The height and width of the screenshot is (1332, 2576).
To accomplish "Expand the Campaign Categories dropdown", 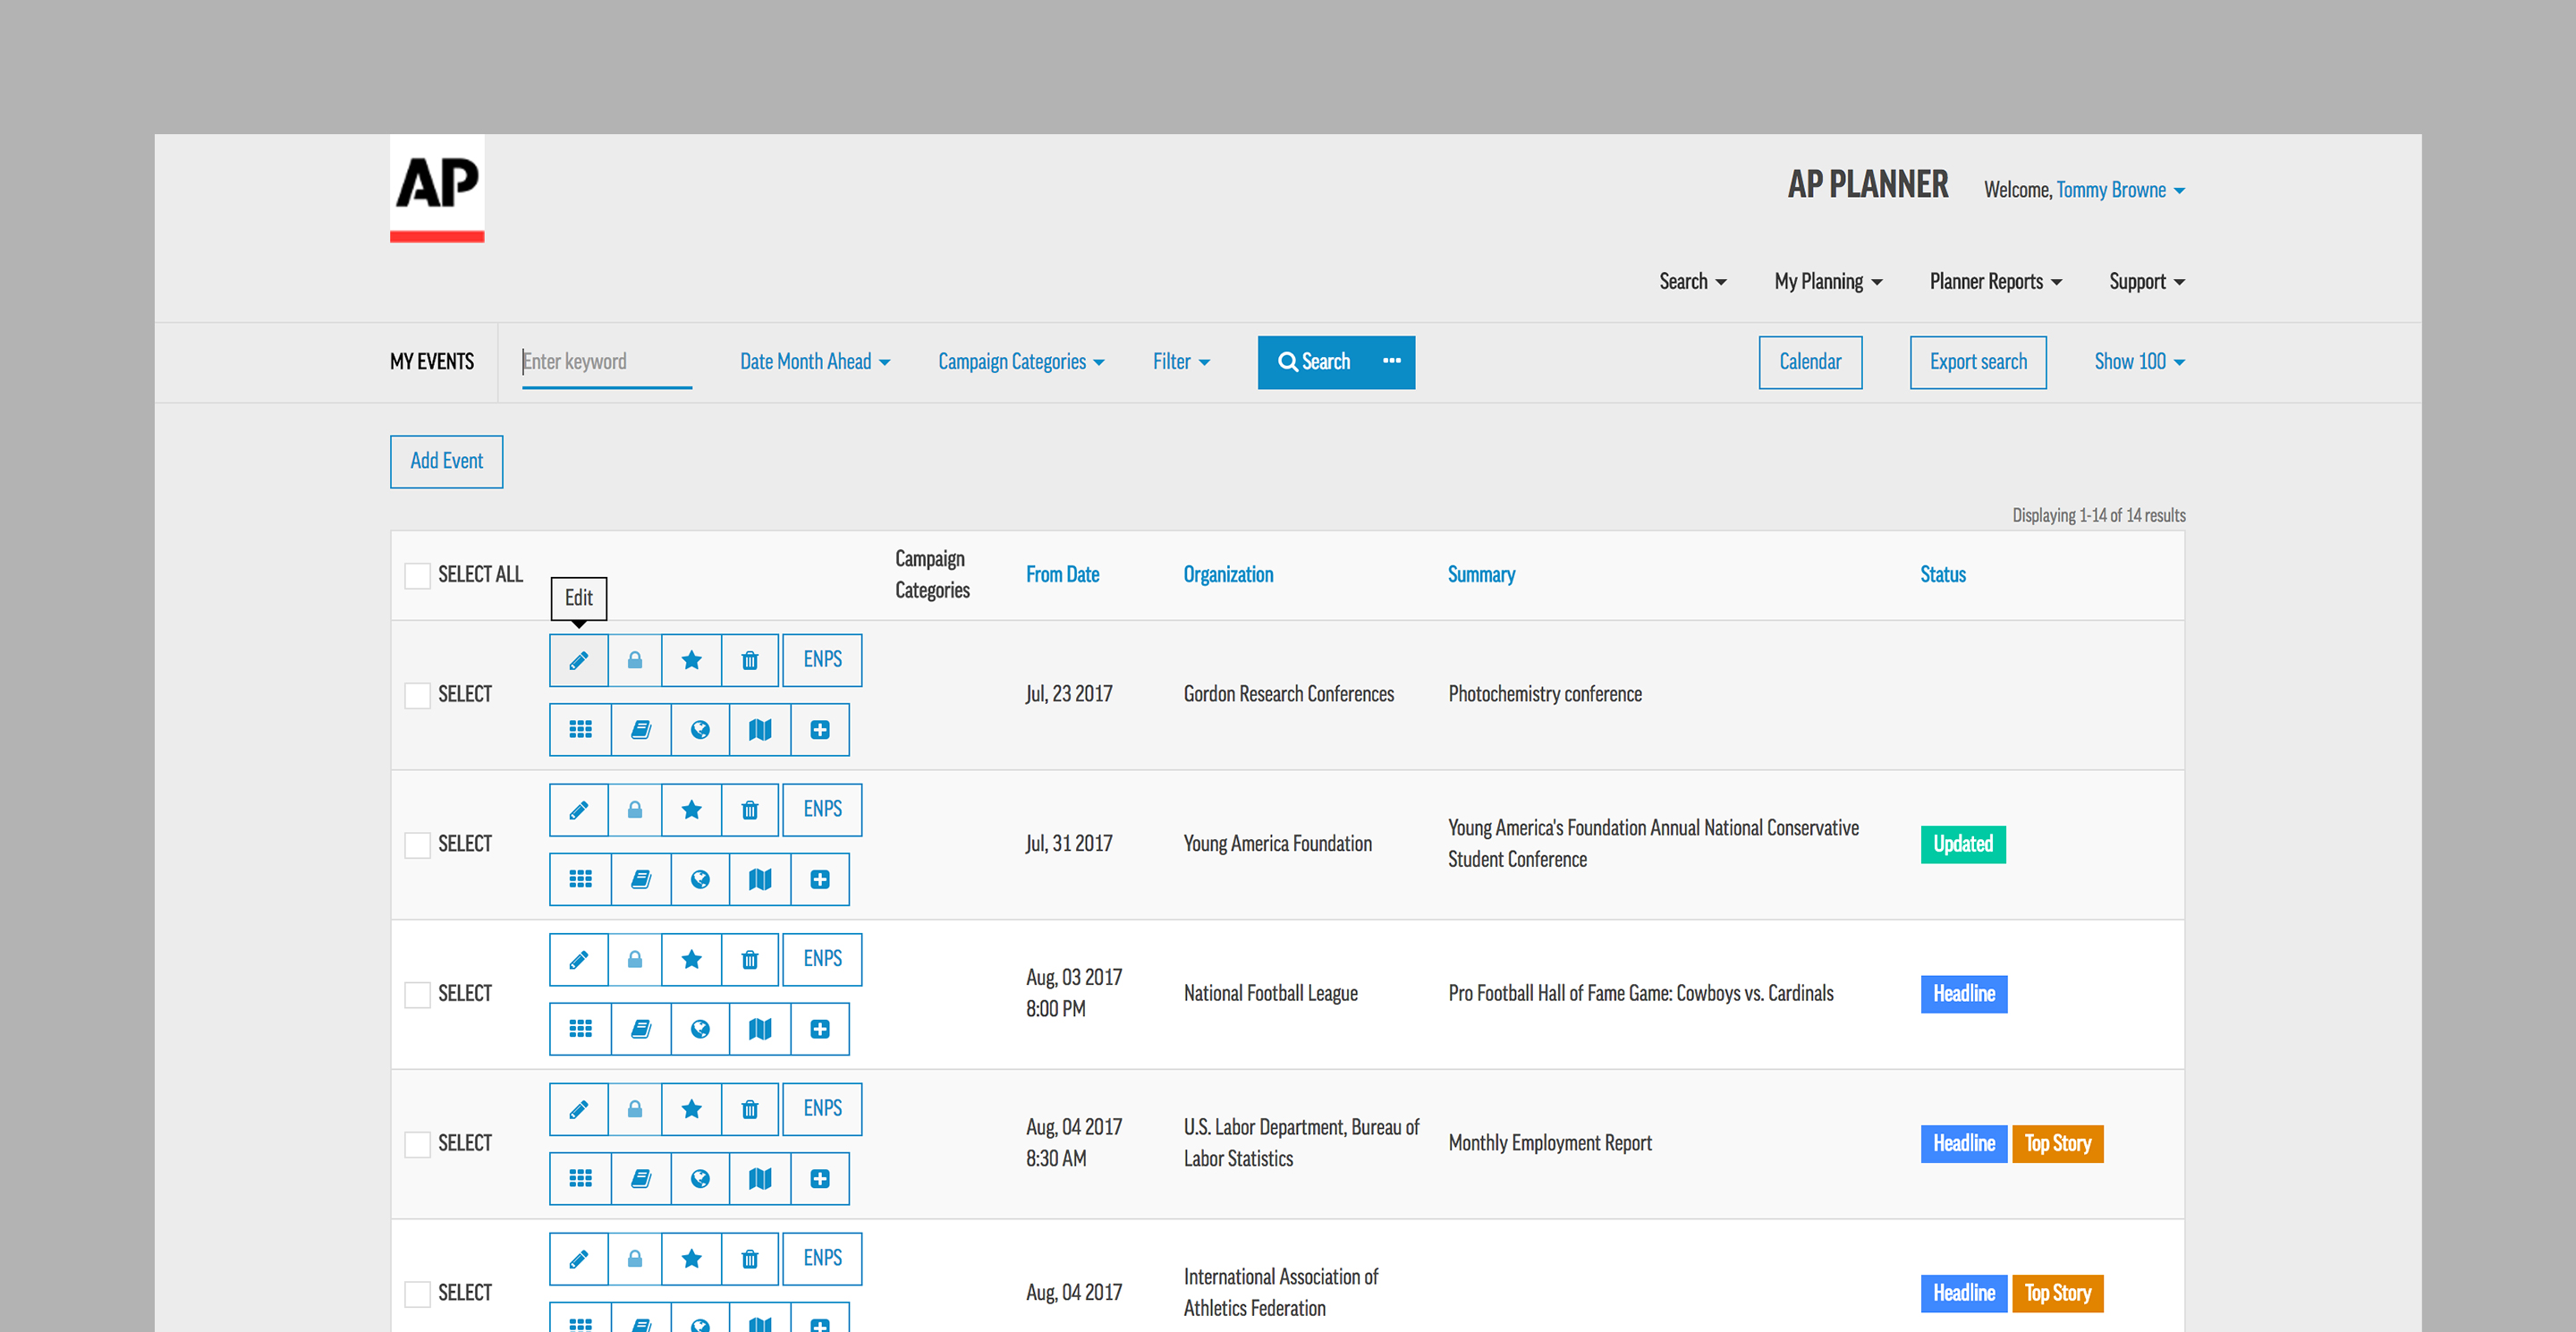I will 1021,362.
